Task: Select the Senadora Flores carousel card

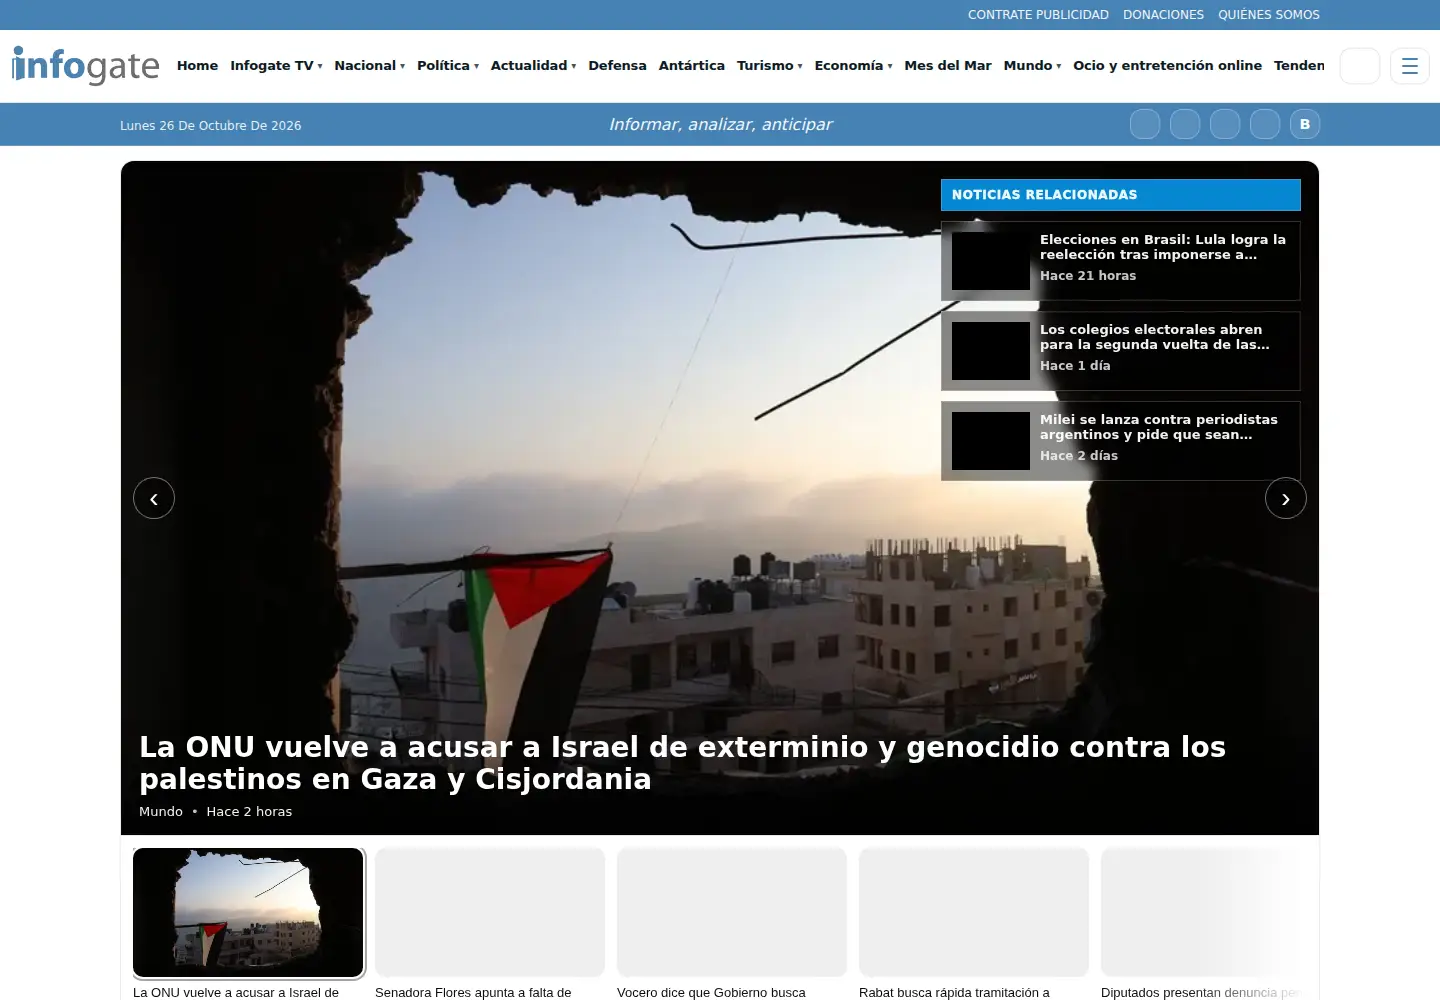Action: coord(490,924)
